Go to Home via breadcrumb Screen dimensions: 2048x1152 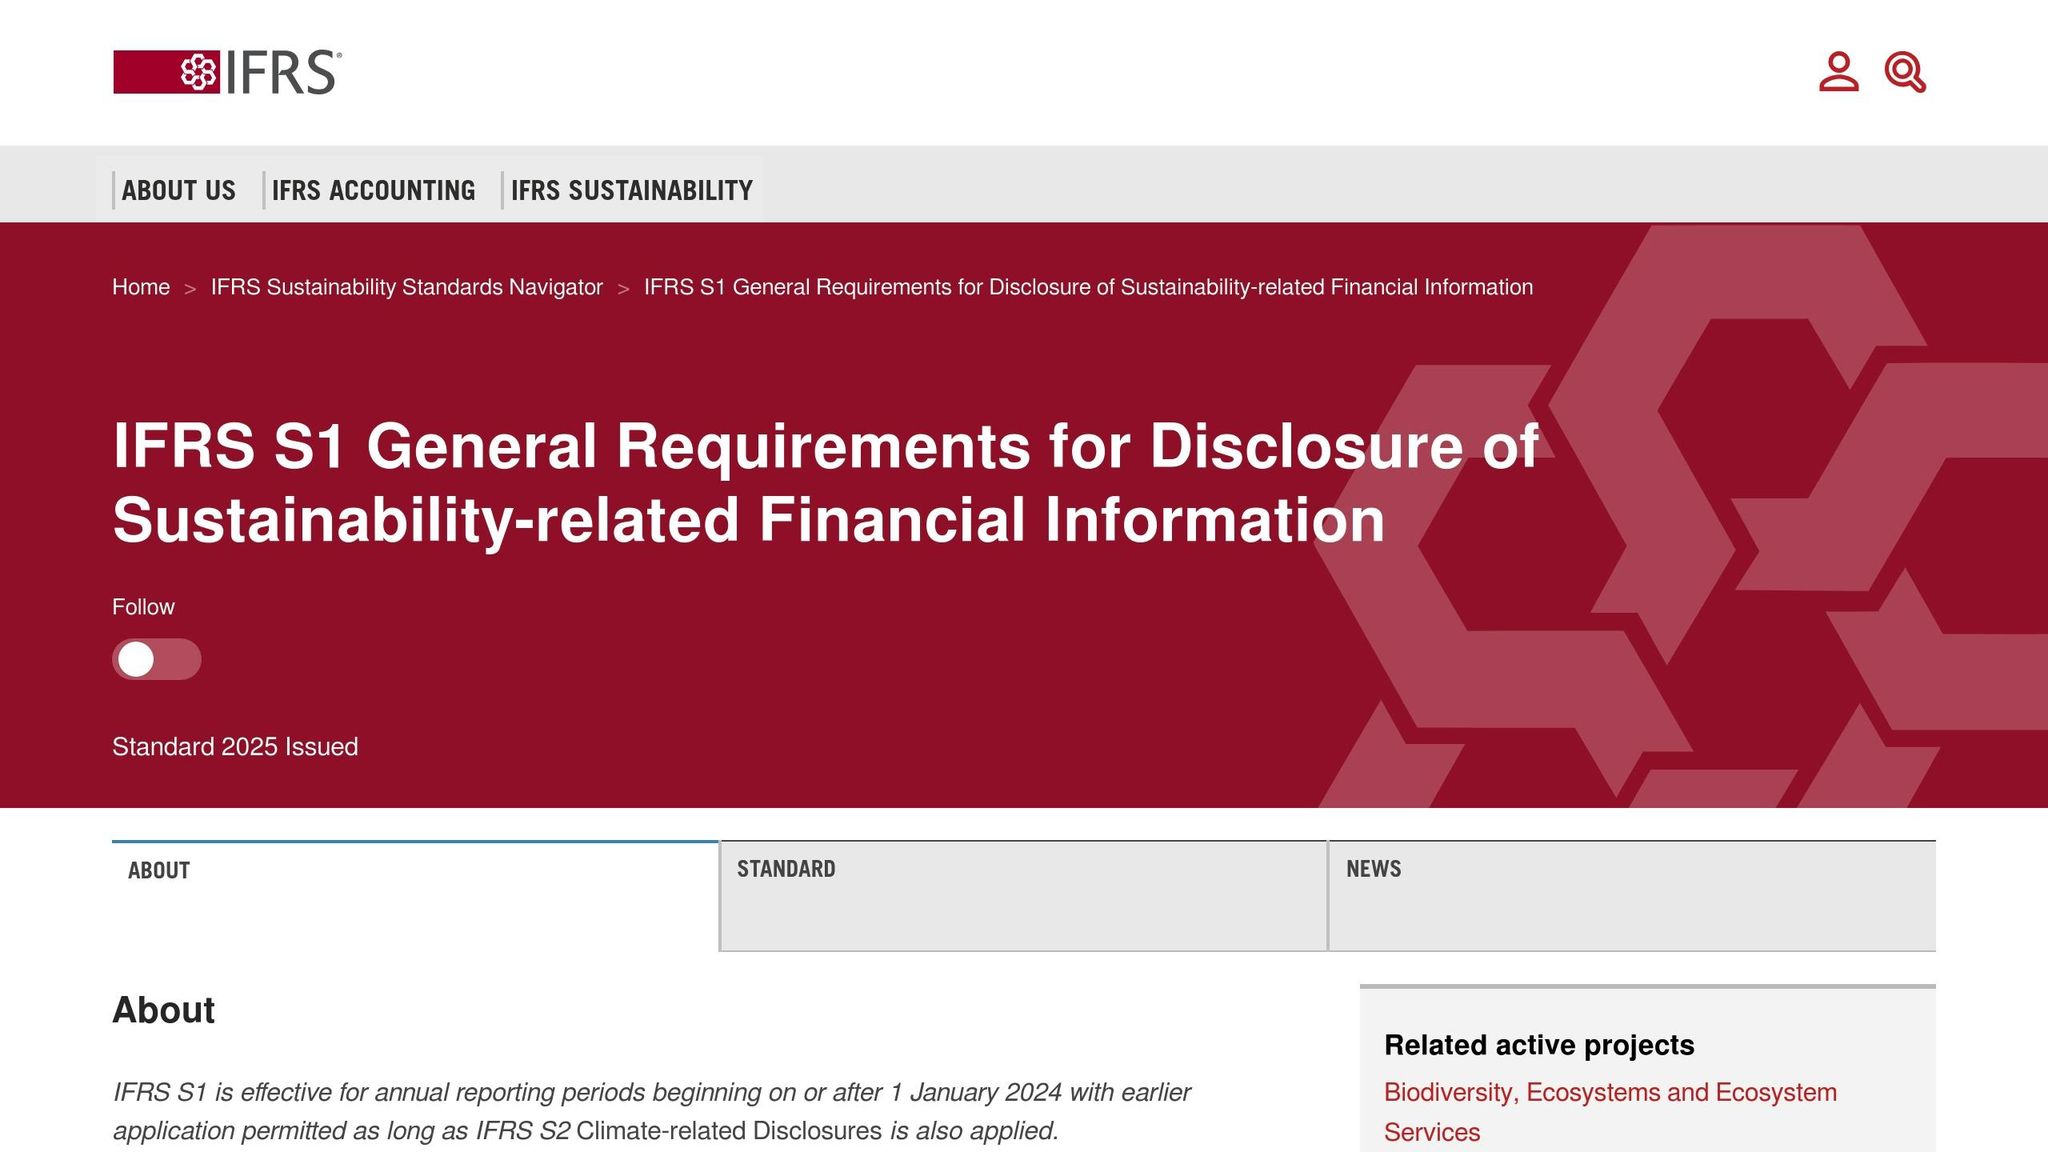pos(140,287)
